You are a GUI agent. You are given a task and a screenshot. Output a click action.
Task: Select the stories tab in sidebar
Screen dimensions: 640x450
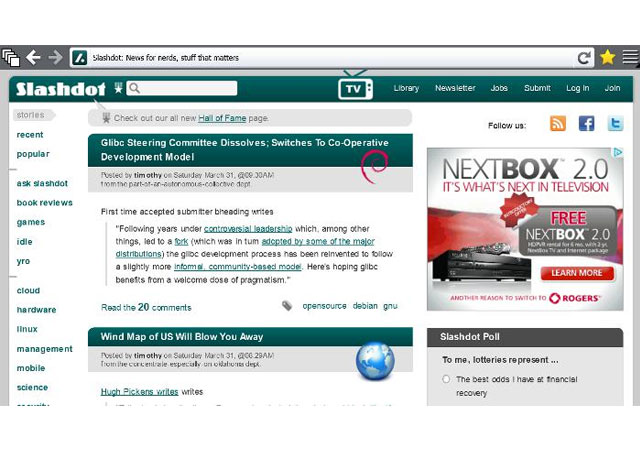[33, 115]
